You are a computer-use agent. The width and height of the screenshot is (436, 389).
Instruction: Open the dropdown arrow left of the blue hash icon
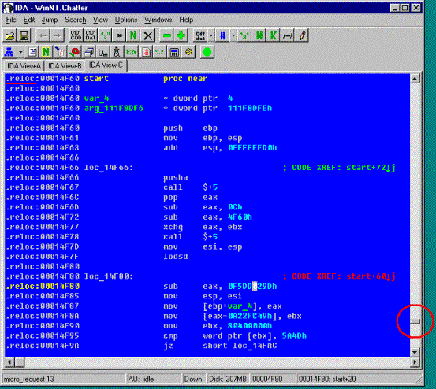coord(211,35)
